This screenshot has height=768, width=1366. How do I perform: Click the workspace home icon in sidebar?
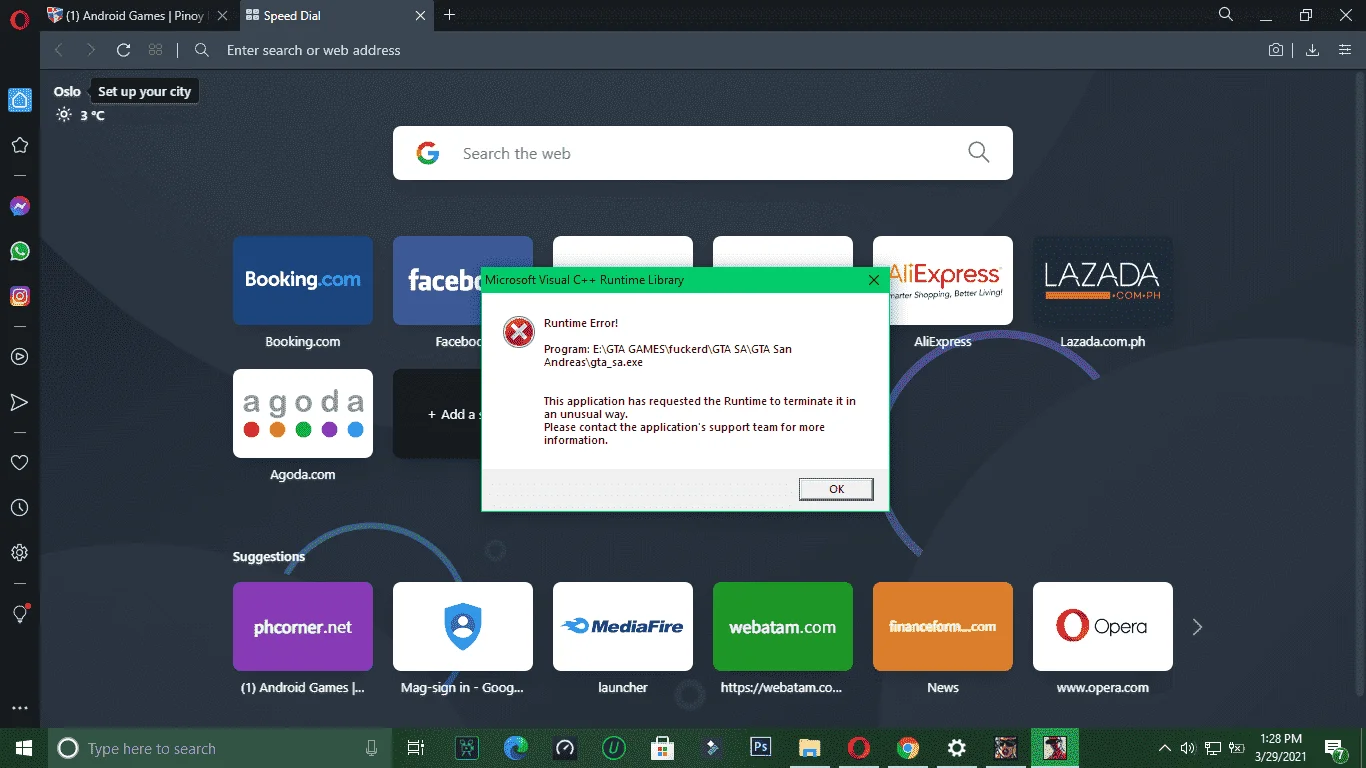[19, 100]
